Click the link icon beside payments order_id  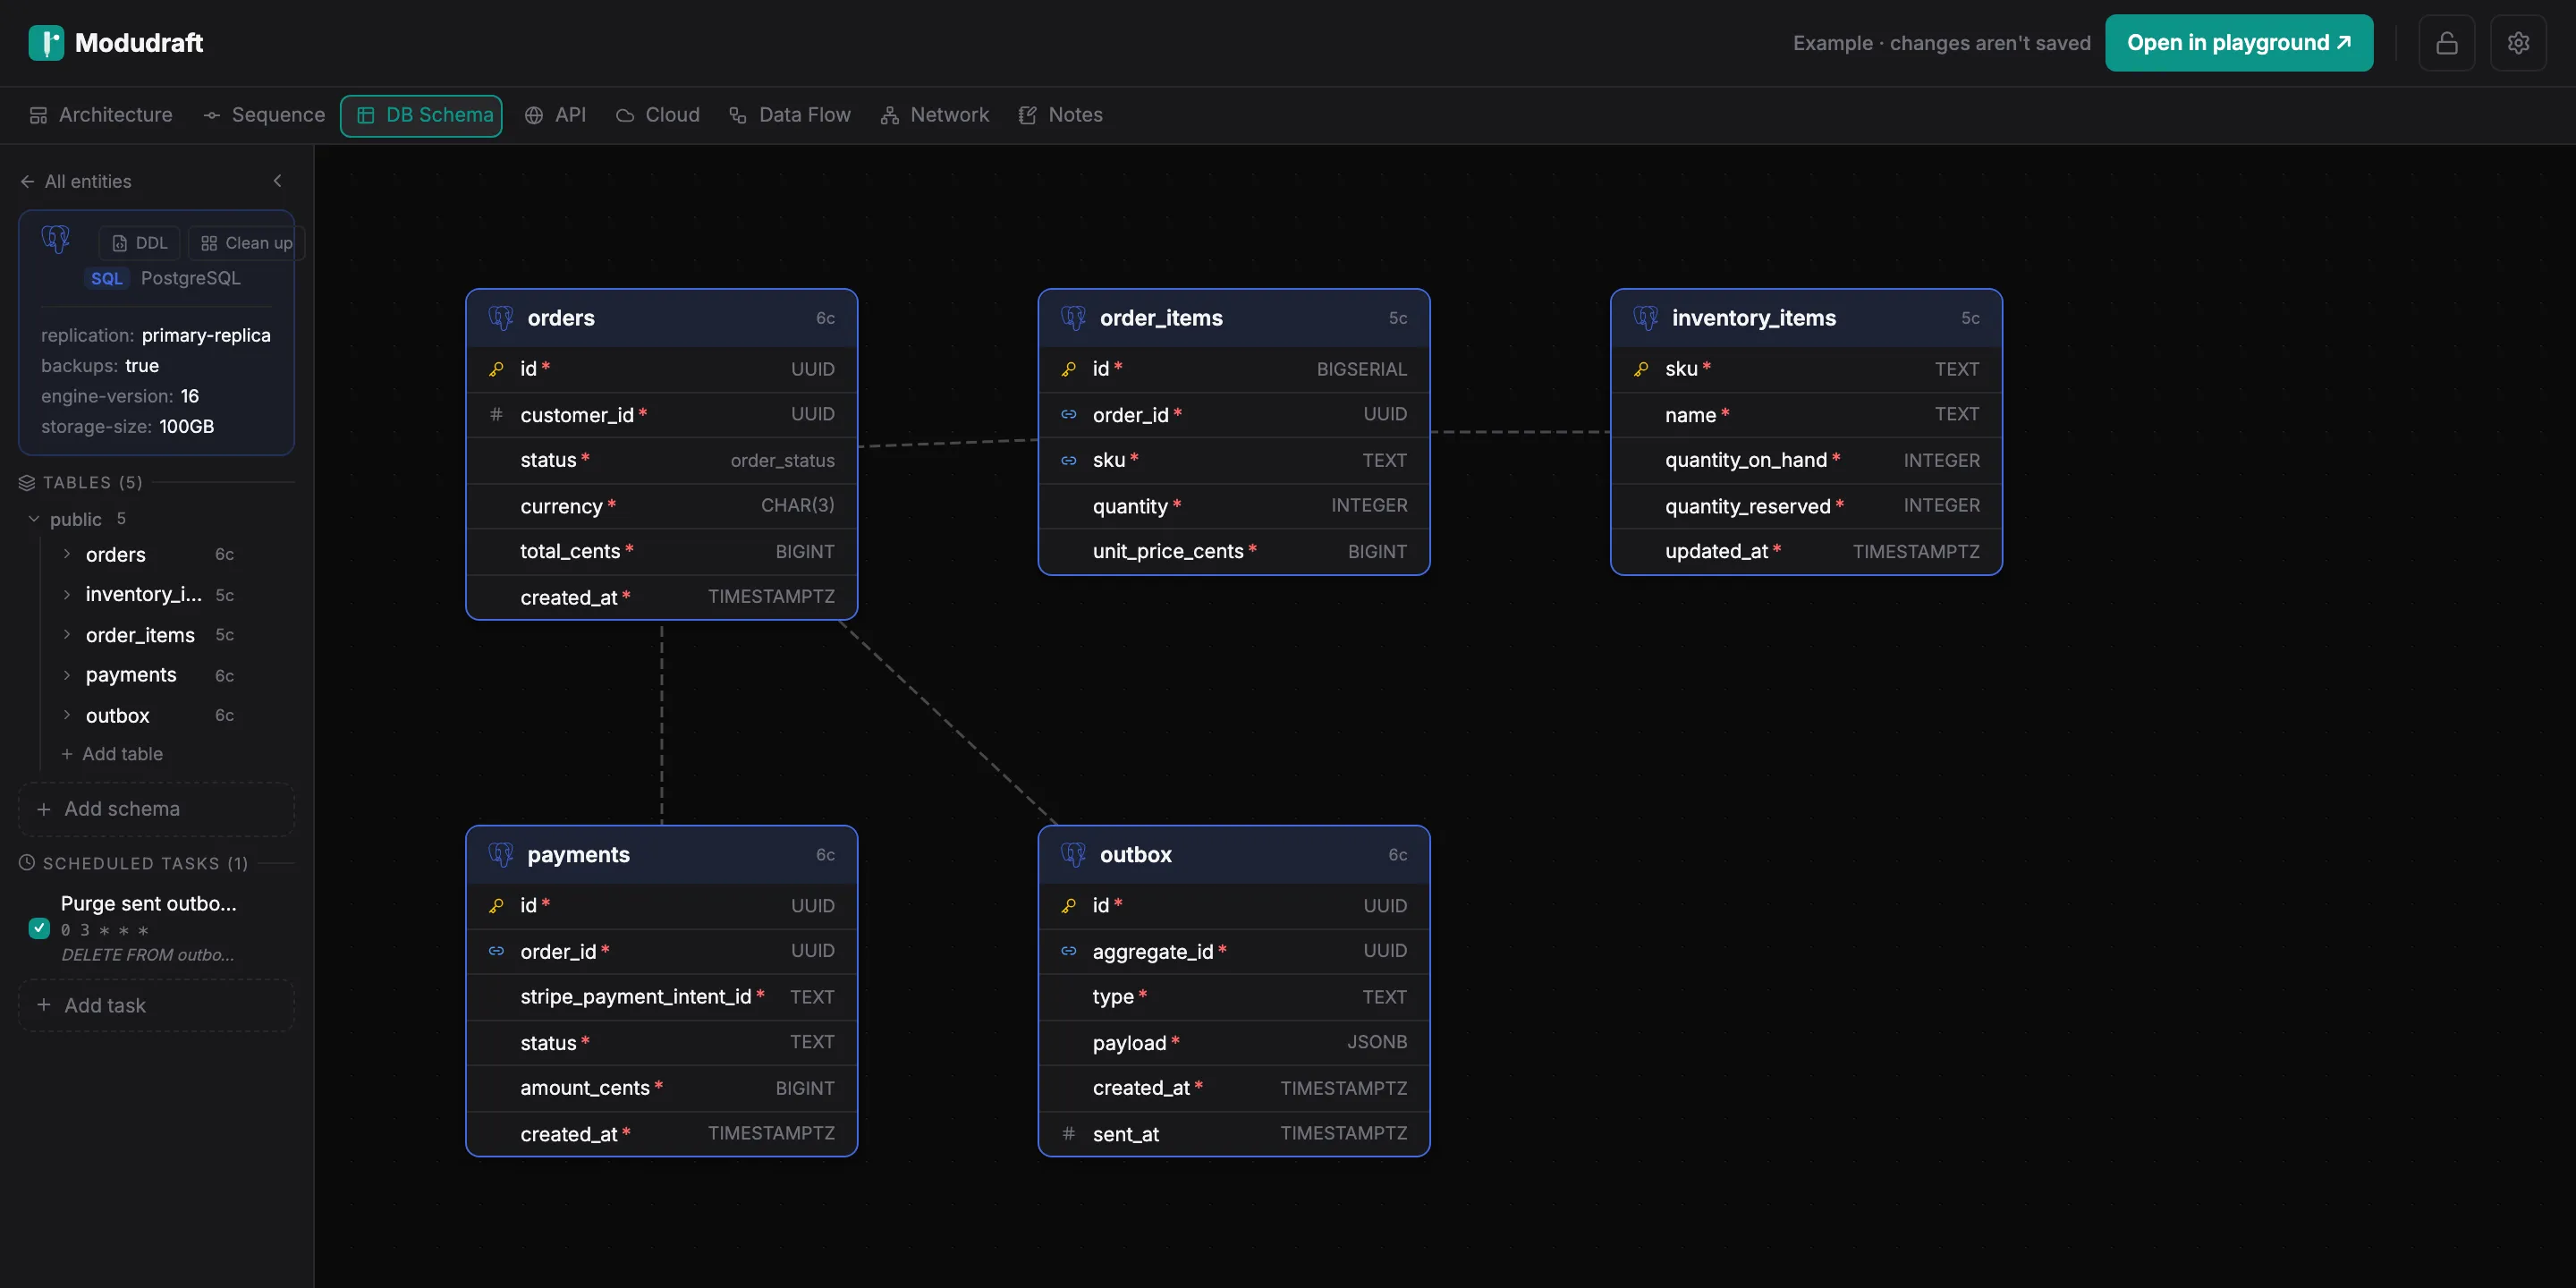496,951
